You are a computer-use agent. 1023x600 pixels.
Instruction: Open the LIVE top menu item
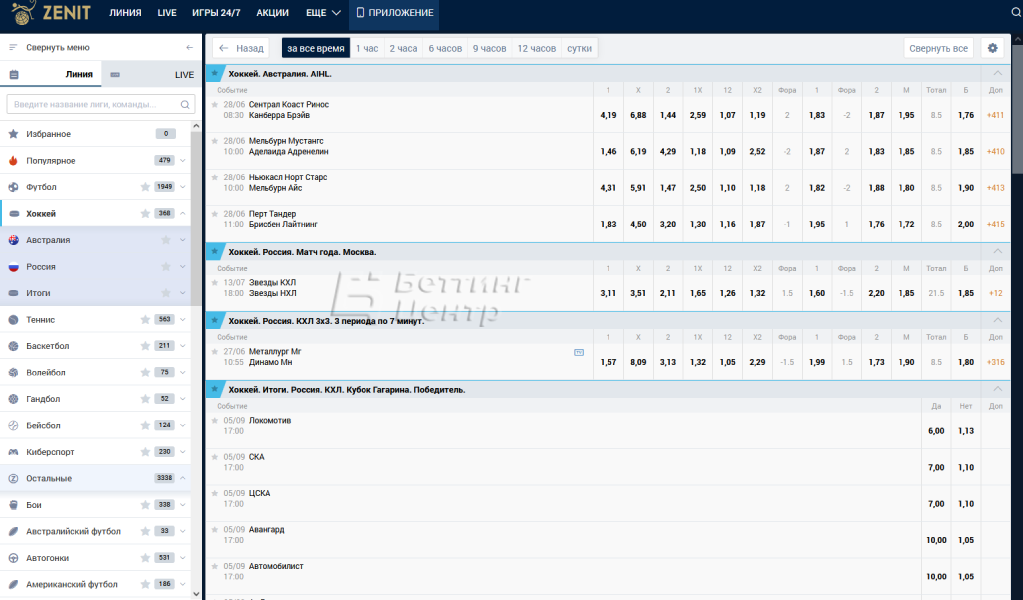coord(167,12)
